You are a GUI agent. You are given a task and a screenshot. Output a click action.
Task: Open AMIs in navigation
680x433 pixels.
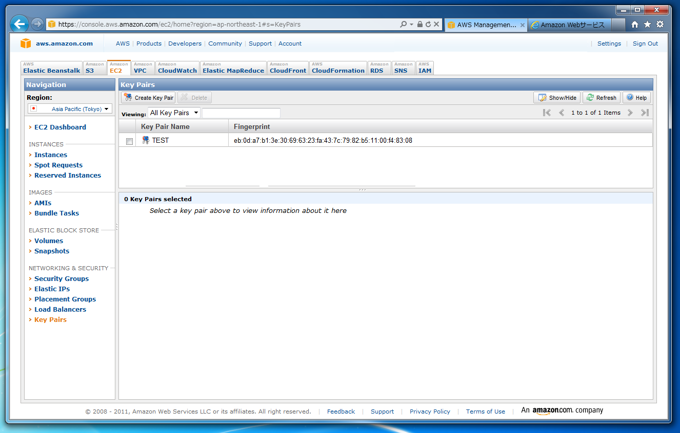click(42, 203)
